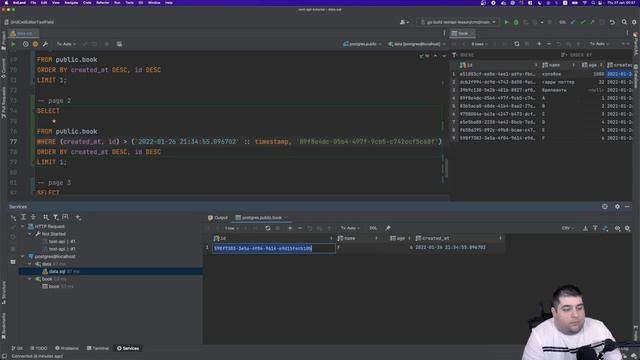The width and height of the screenshot is (640, 360).
Task: Run the go build configuration with green play button
Action: [x=507, y=22]
